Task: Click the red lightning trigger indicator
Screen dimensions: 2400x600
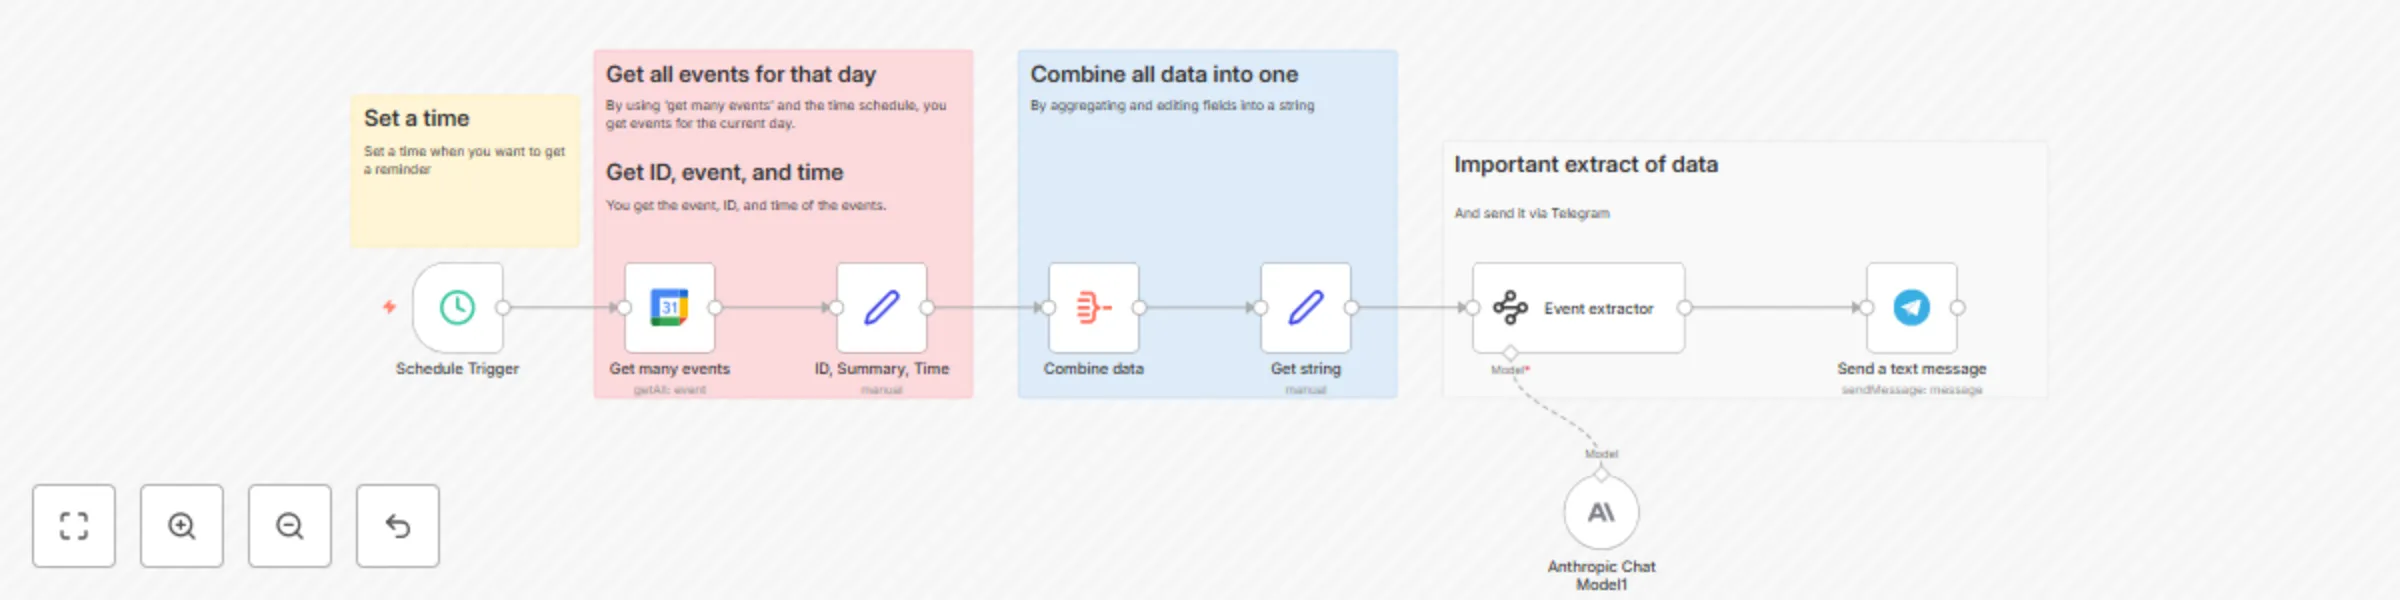Action: (x=389, y=308)
